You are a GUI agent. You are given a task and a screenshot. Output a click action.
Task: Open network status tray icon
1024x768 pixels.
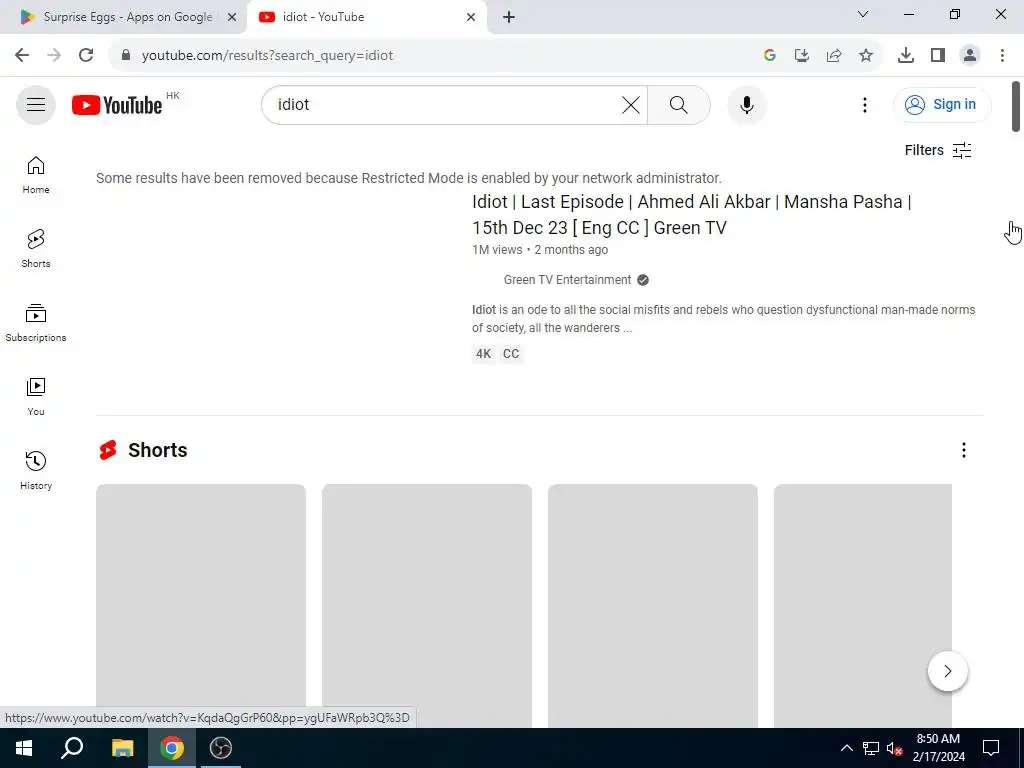[x=871, y=748]
